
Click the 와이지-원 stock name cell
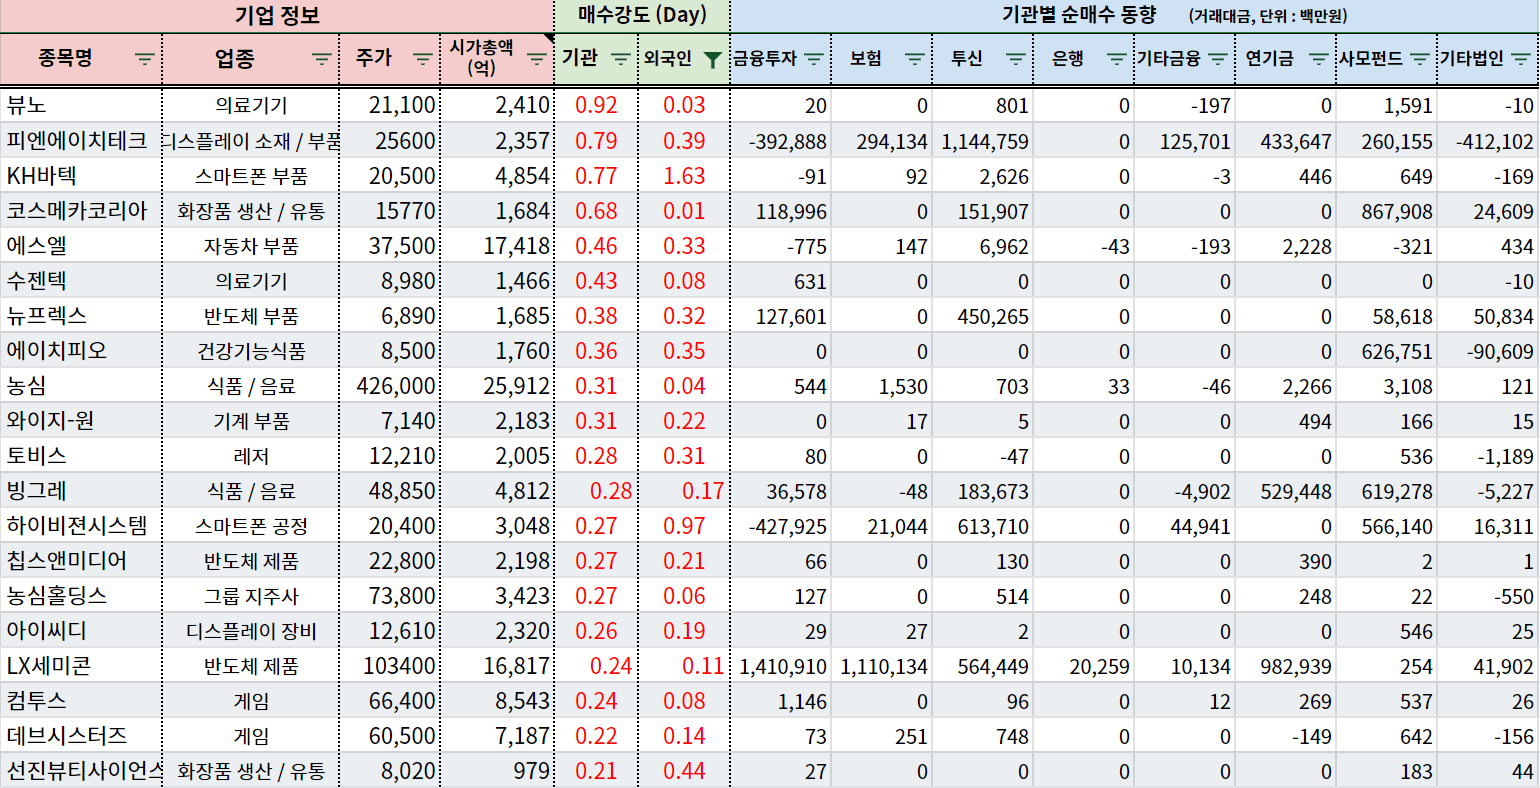click(81, 420)
